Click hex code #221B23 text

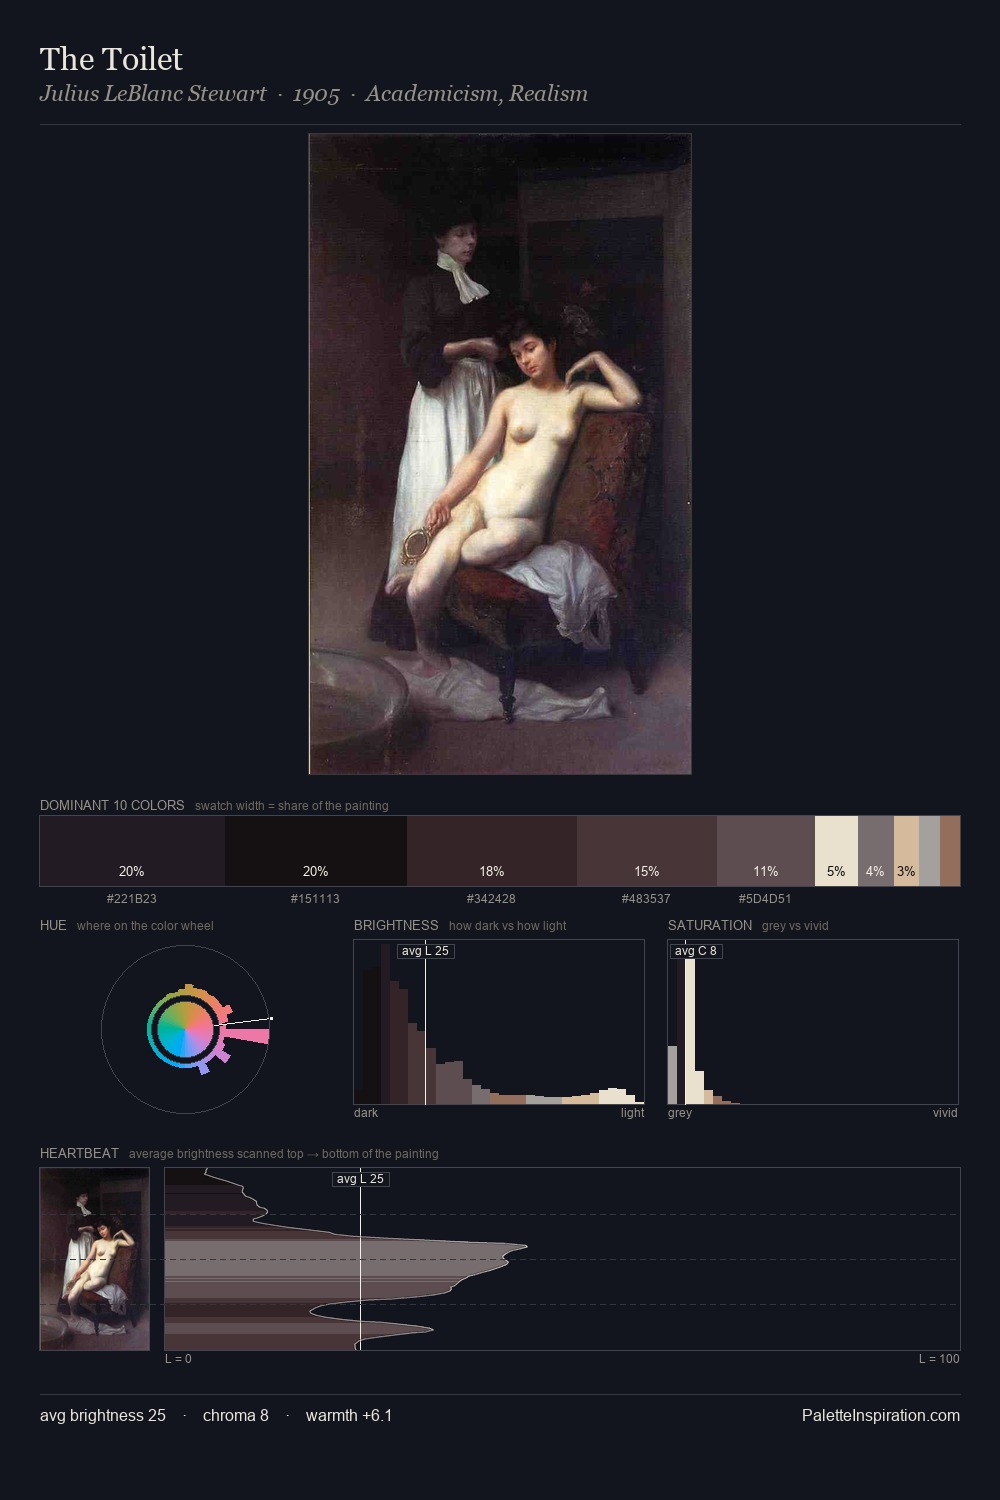point(132,899)
